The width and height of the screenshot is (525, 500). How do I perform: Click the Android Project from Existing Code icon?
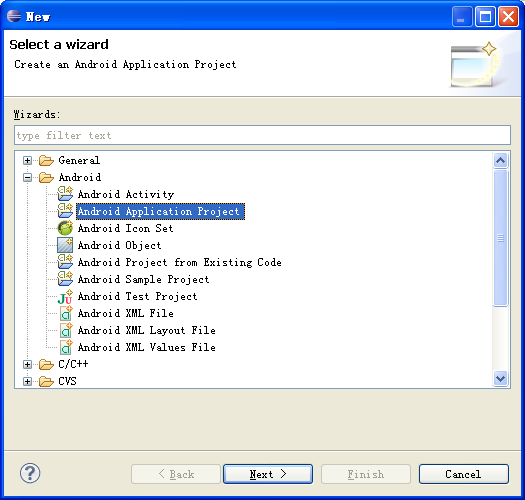65,262
